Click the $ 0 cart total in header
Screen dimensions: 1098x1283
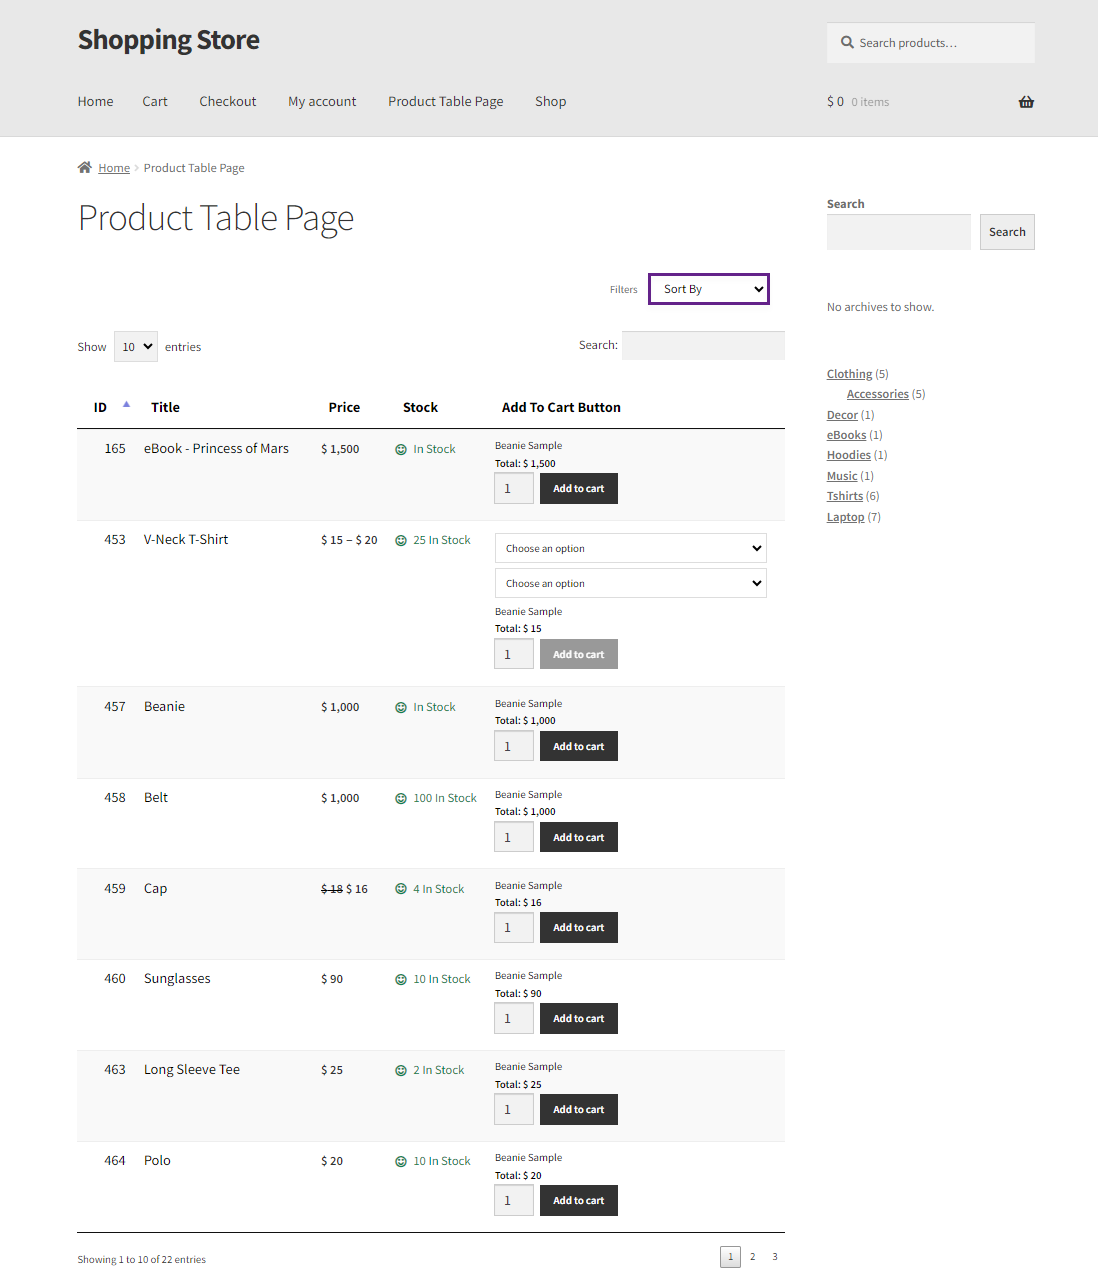[x=835, y=102]
